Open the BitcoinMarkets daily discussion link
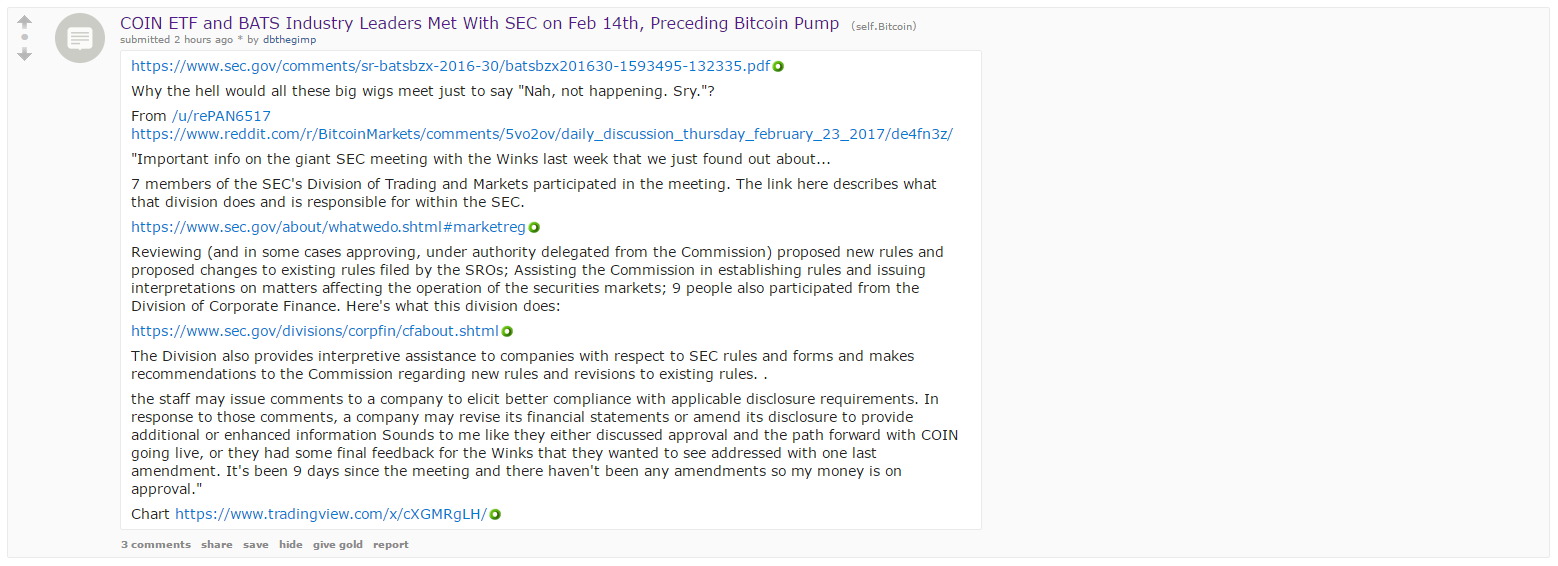Screen dimensions: 1558x566 click(542, 134)
